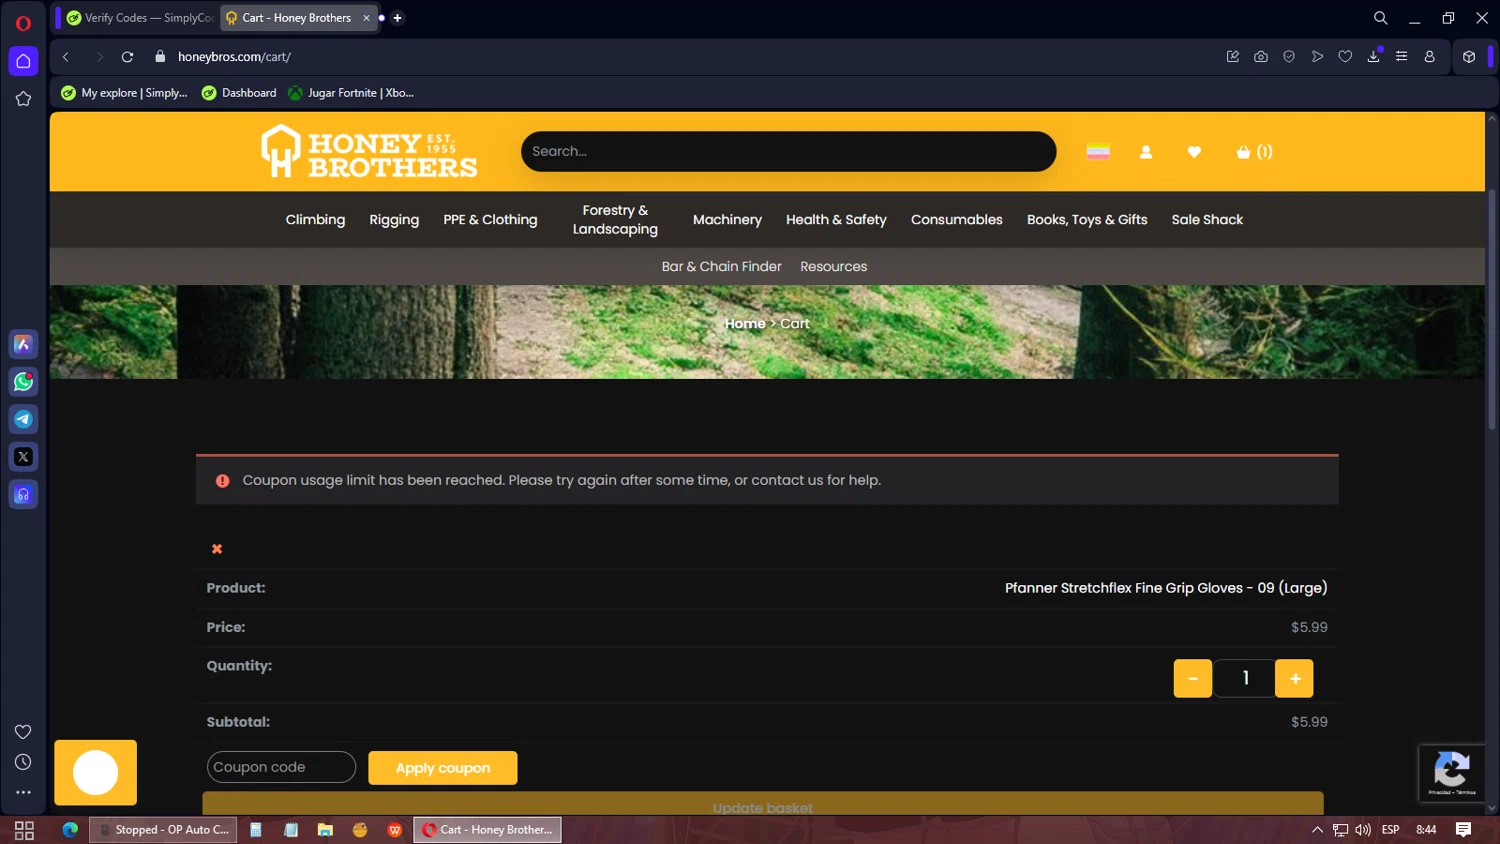Open the Resources link
The height and width of the screenshot is (844, 1500).
(833, 267)
